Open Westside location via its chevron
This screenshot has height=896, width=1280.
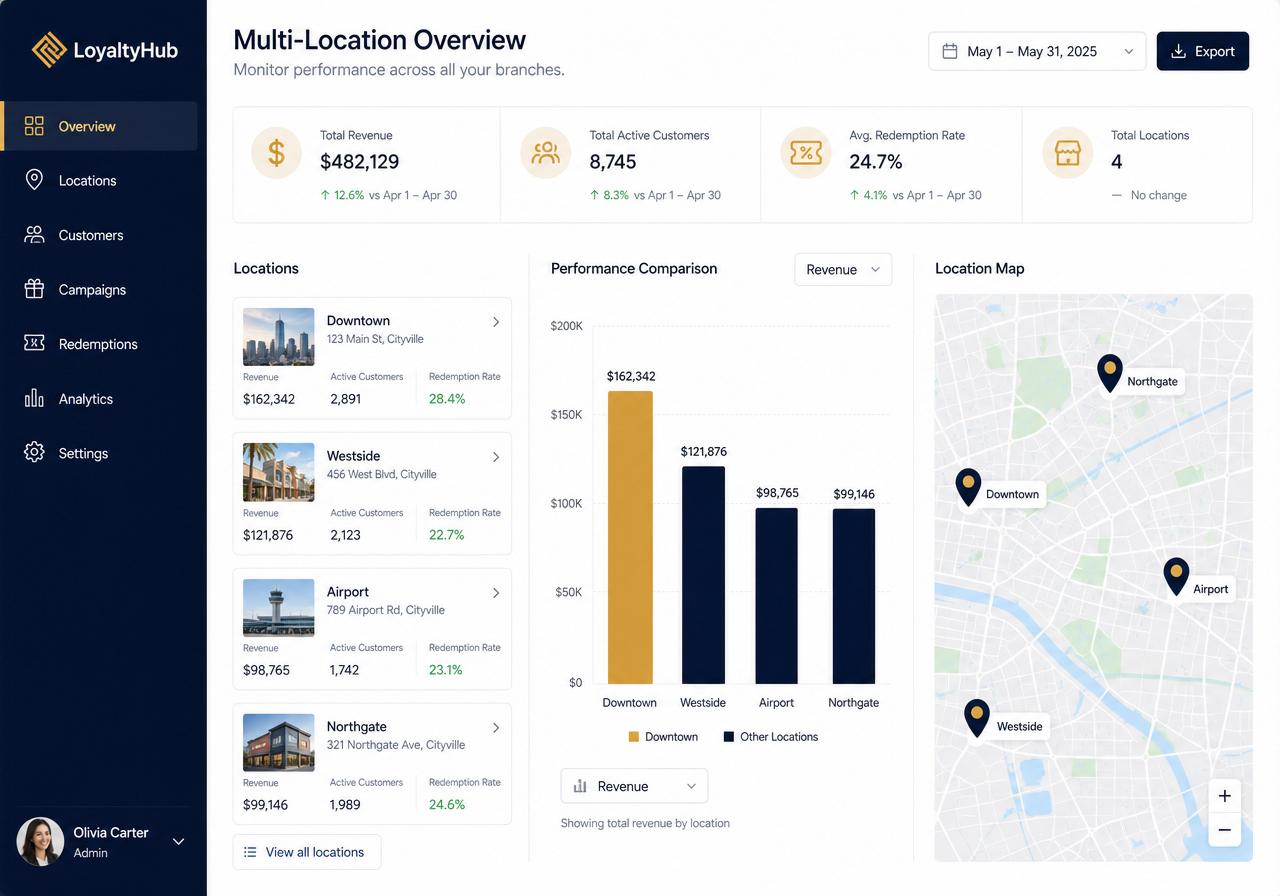pyautogui.click(x=496, y=457)
